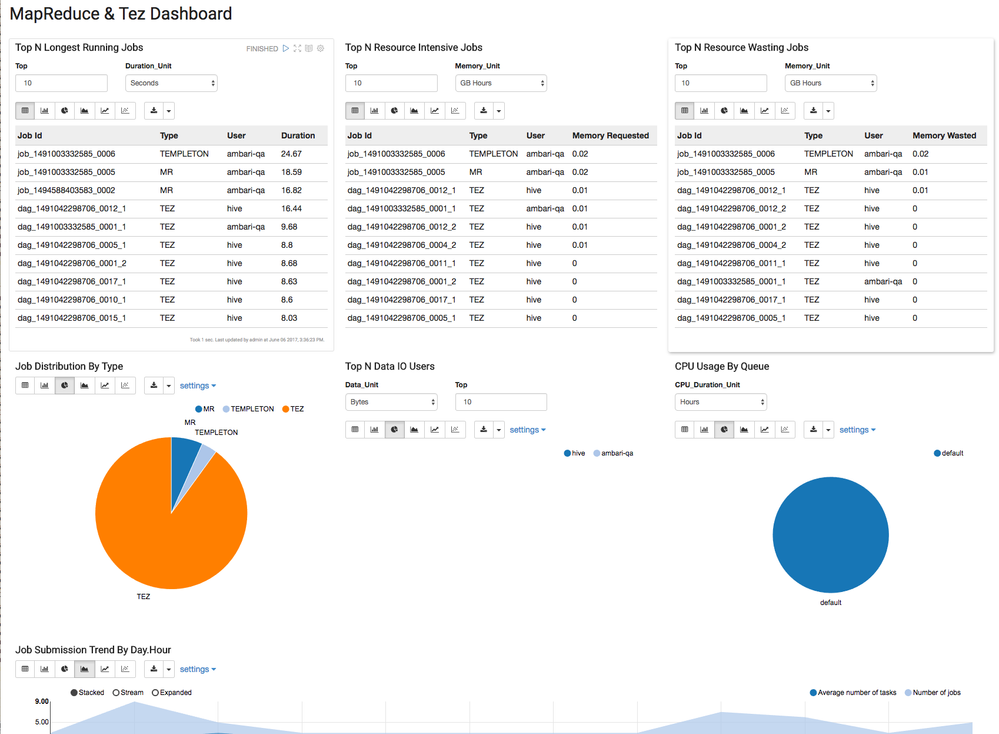Download data from Job Distribution By Type
The height and width of the screenshot is (734, 999).
(x=154, y=385)
